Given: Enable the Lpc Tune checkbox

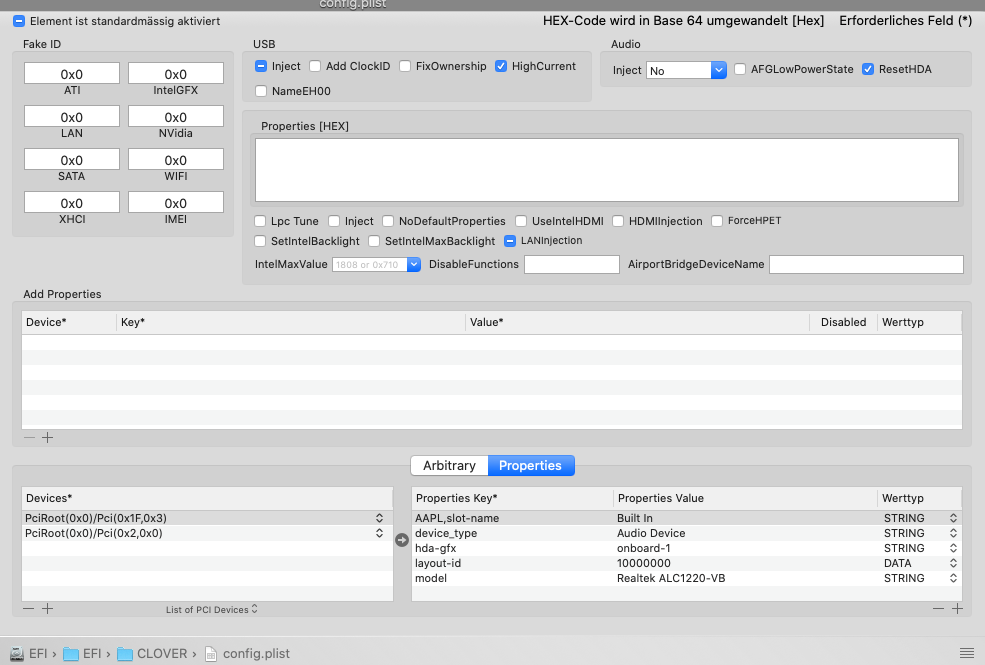Looking at the screenshot, I should tap(260, 221).
